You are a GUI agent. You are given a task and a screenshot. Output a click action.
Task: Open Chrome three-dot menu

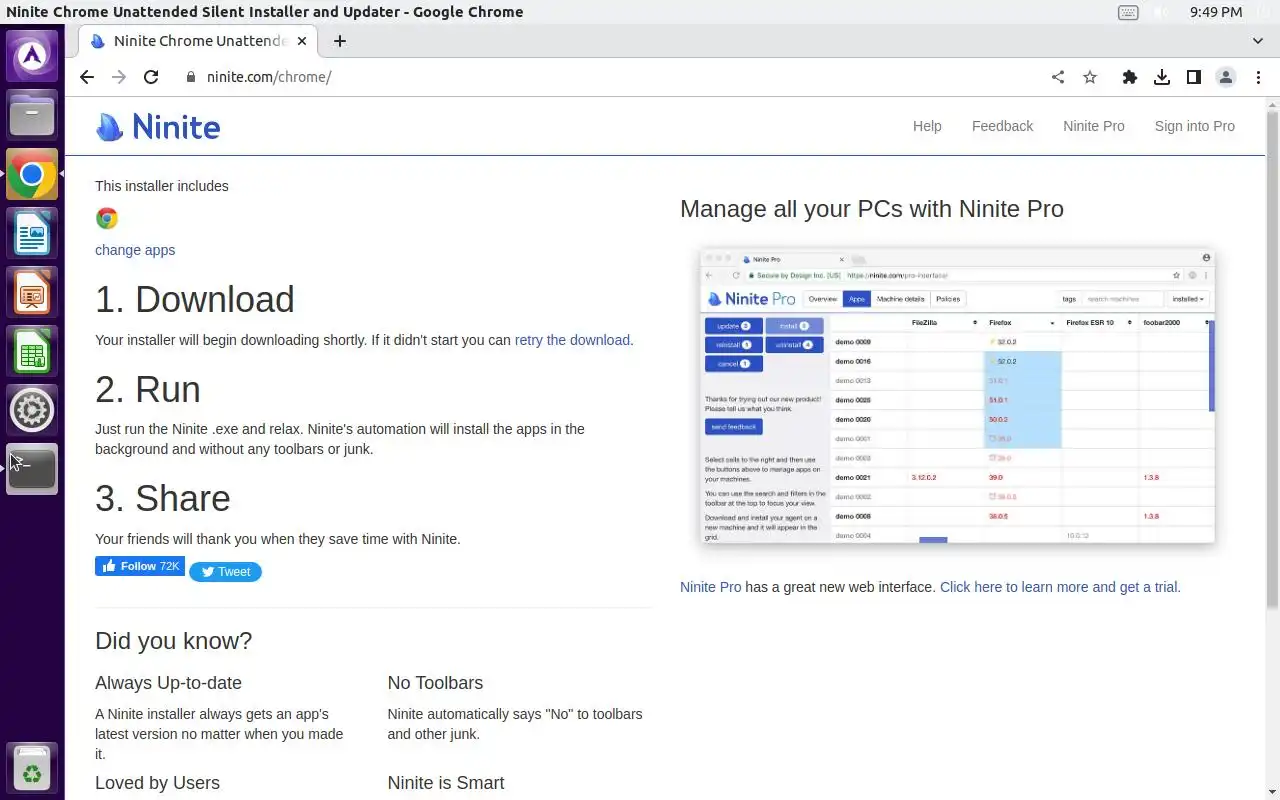click(x=1258, y=77)
